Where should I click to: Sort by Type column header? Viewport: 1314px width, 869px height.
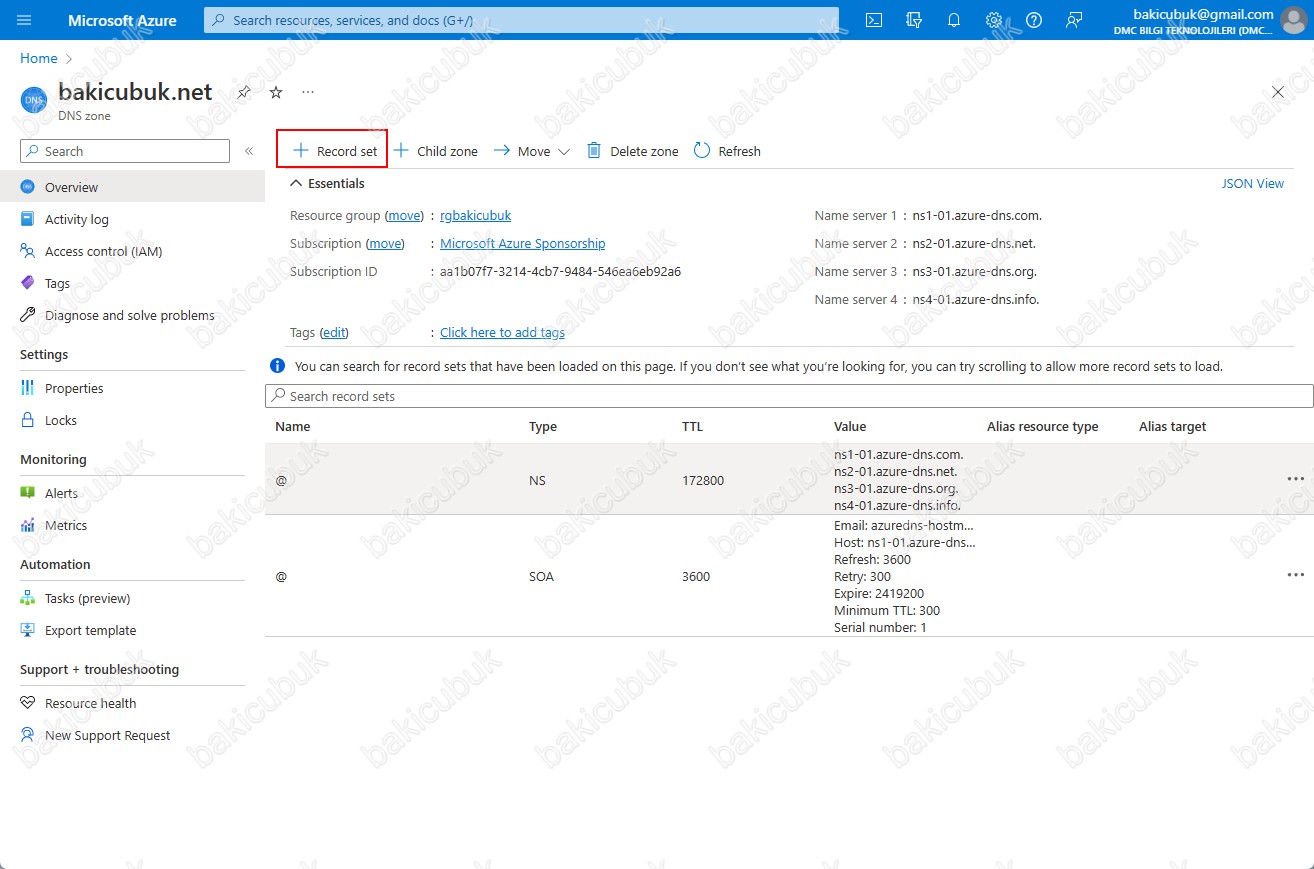pos(543,426)
